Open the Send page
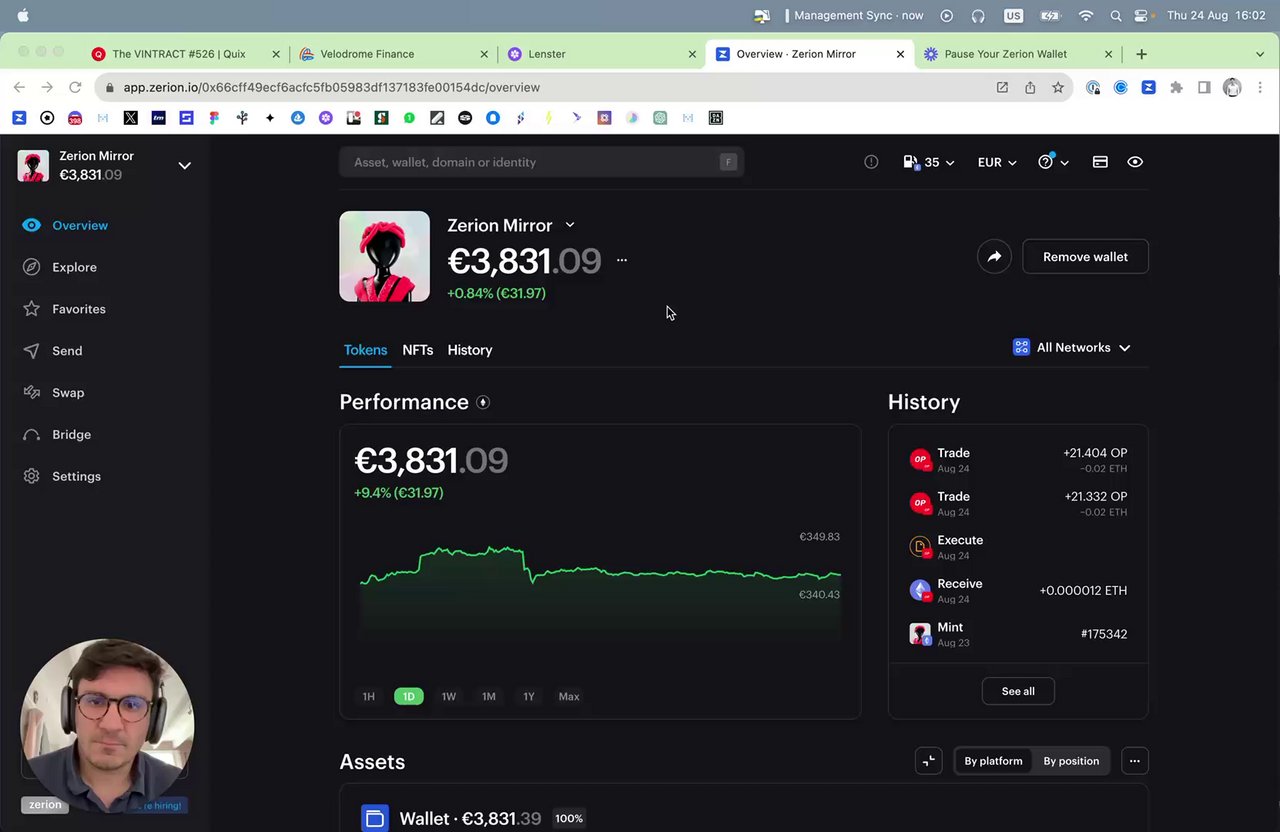Screen dimensions: 1280x832 53,351
